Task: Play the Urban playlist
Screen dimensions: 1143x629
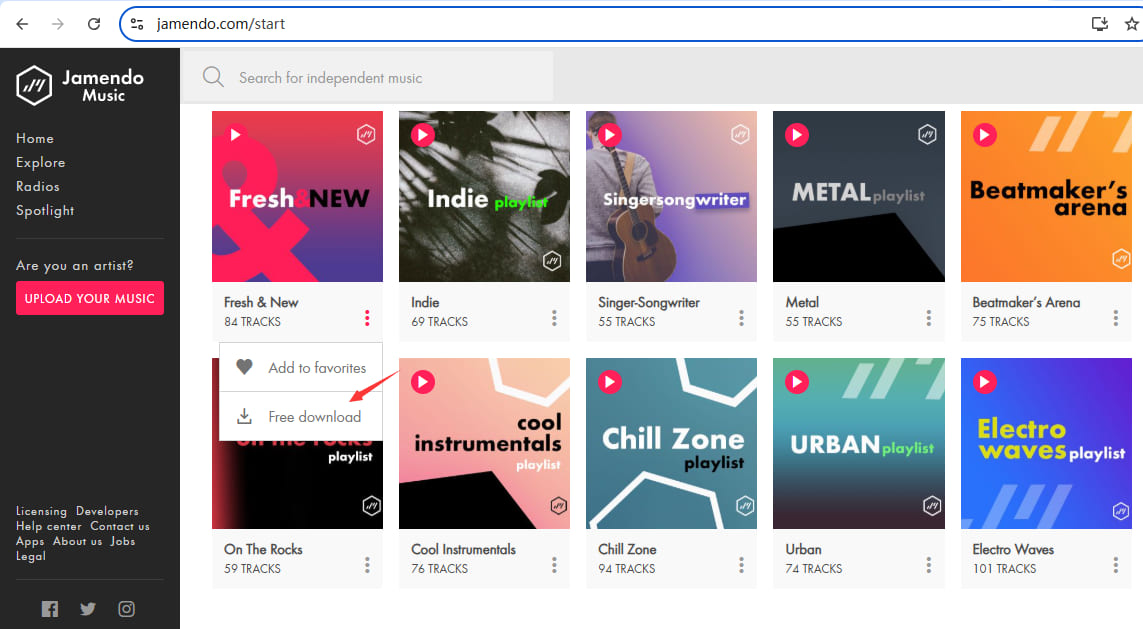Action: 797,382
